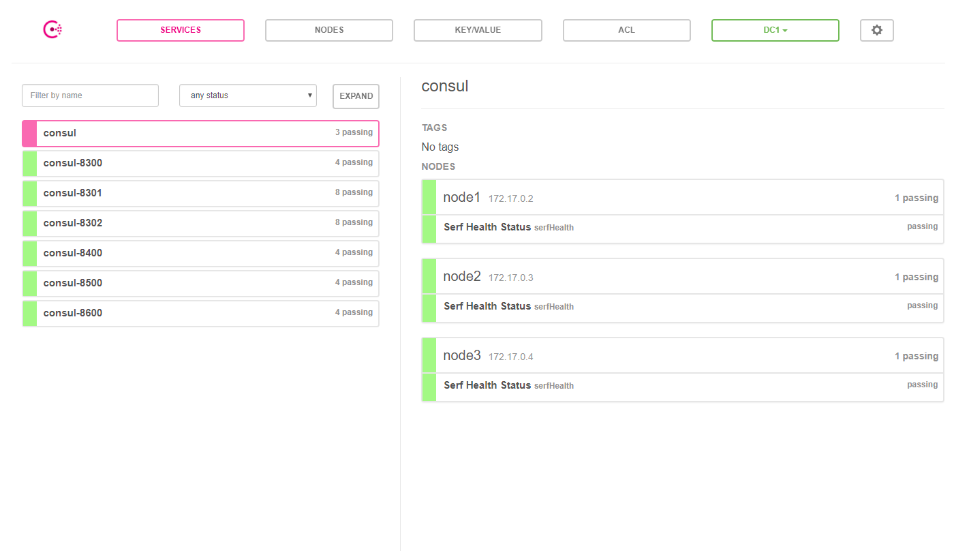Click IP address 172.17.0.4

click(x=510, y=357)
